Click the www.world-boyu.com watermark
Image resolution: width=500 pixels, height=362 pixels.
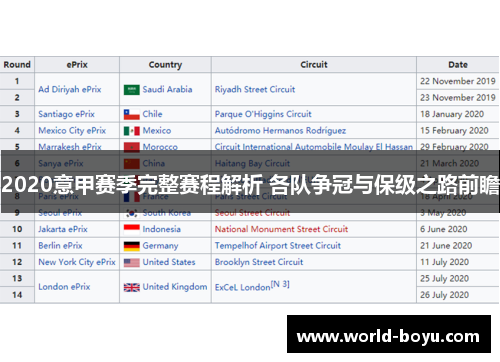click(x=389, y=336)
